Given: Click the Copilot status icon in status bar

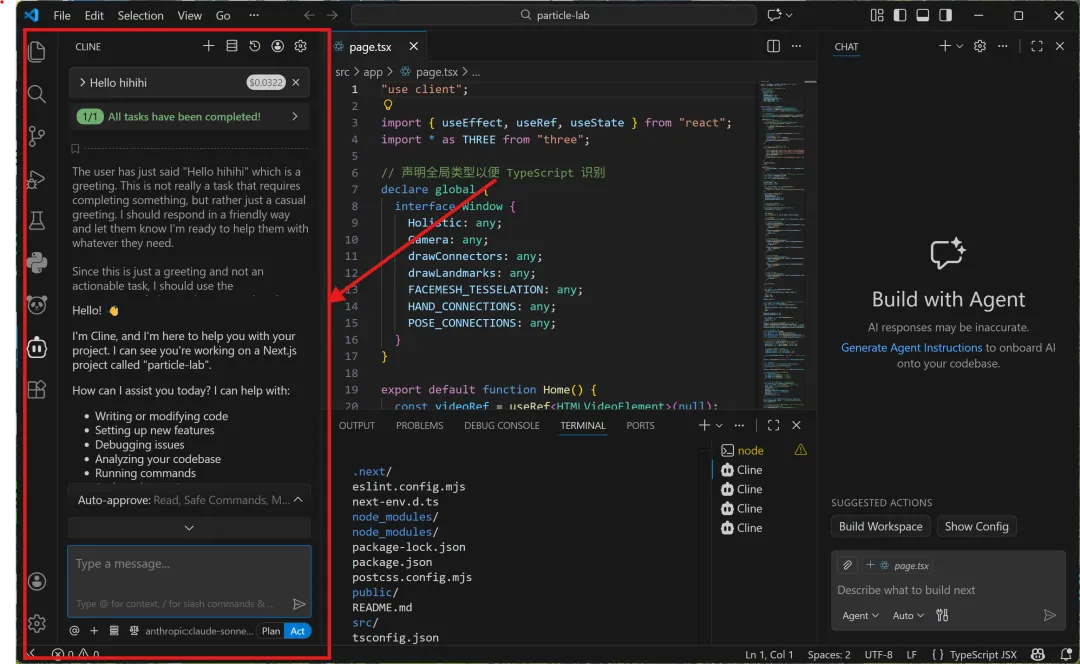Looking at the screenshot, I should pos(1037,654).
